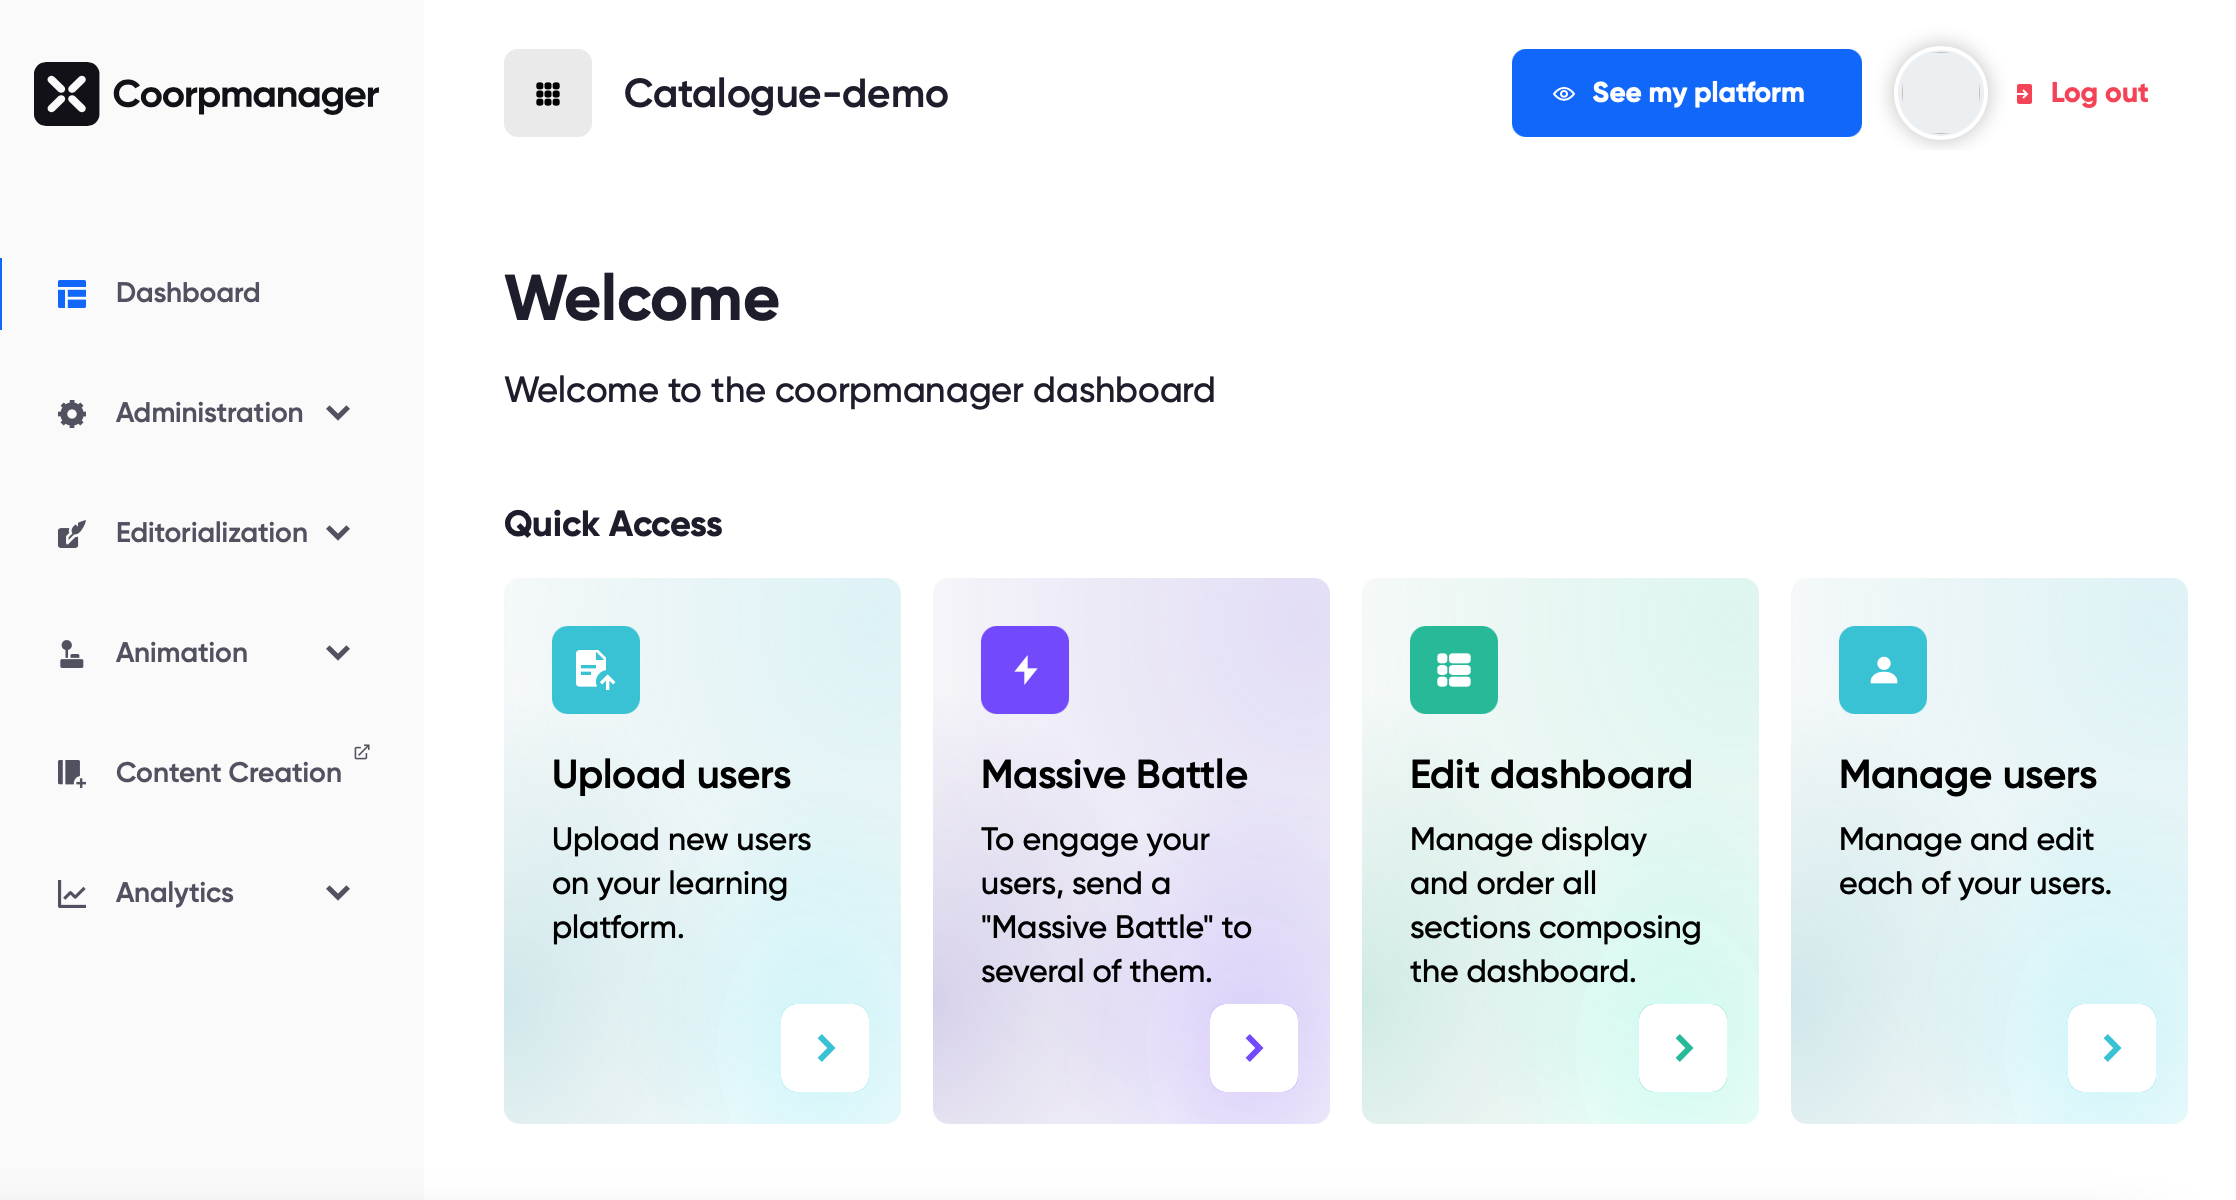Viewport: 2236px width, 1200px height.
Task: Open the Animation sidebar item
Action: (x=182, y=653)
